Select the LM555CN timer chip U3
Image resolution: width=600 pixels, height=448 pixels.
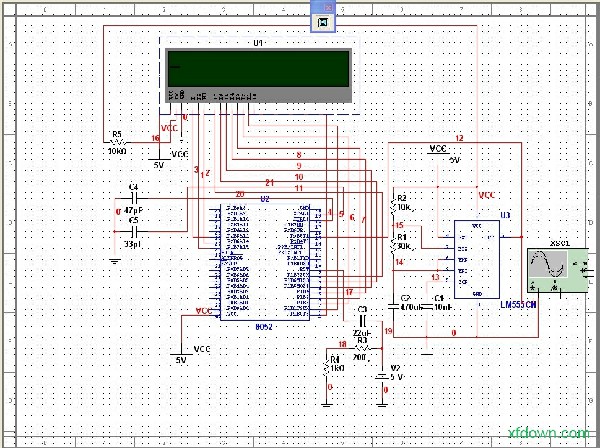476,259
